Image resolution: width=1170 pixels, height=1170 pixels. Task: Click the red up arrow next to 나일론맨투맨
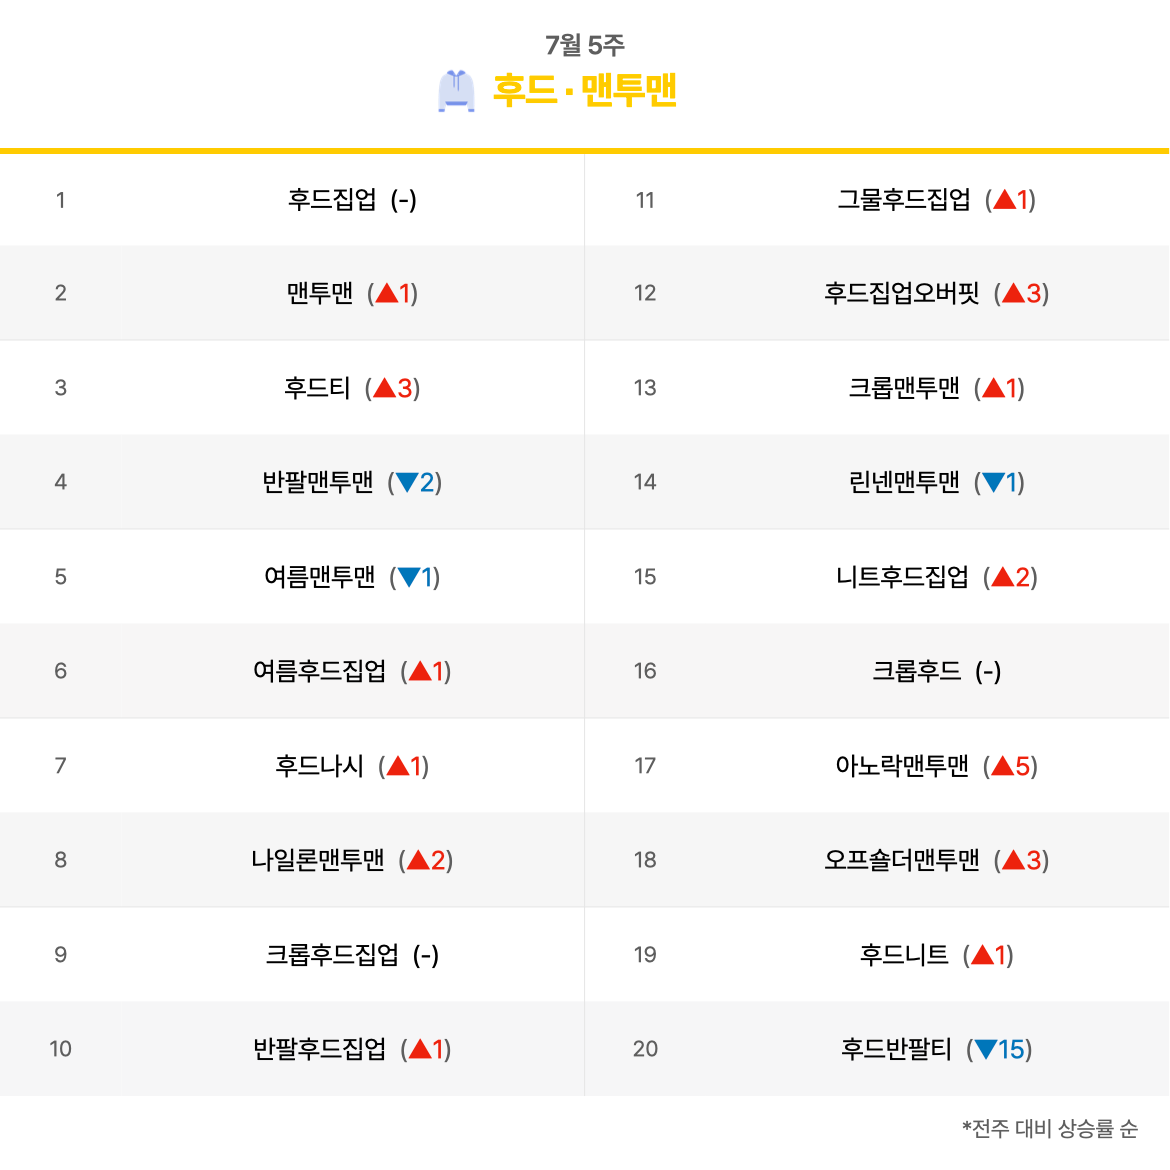point(418,860)
